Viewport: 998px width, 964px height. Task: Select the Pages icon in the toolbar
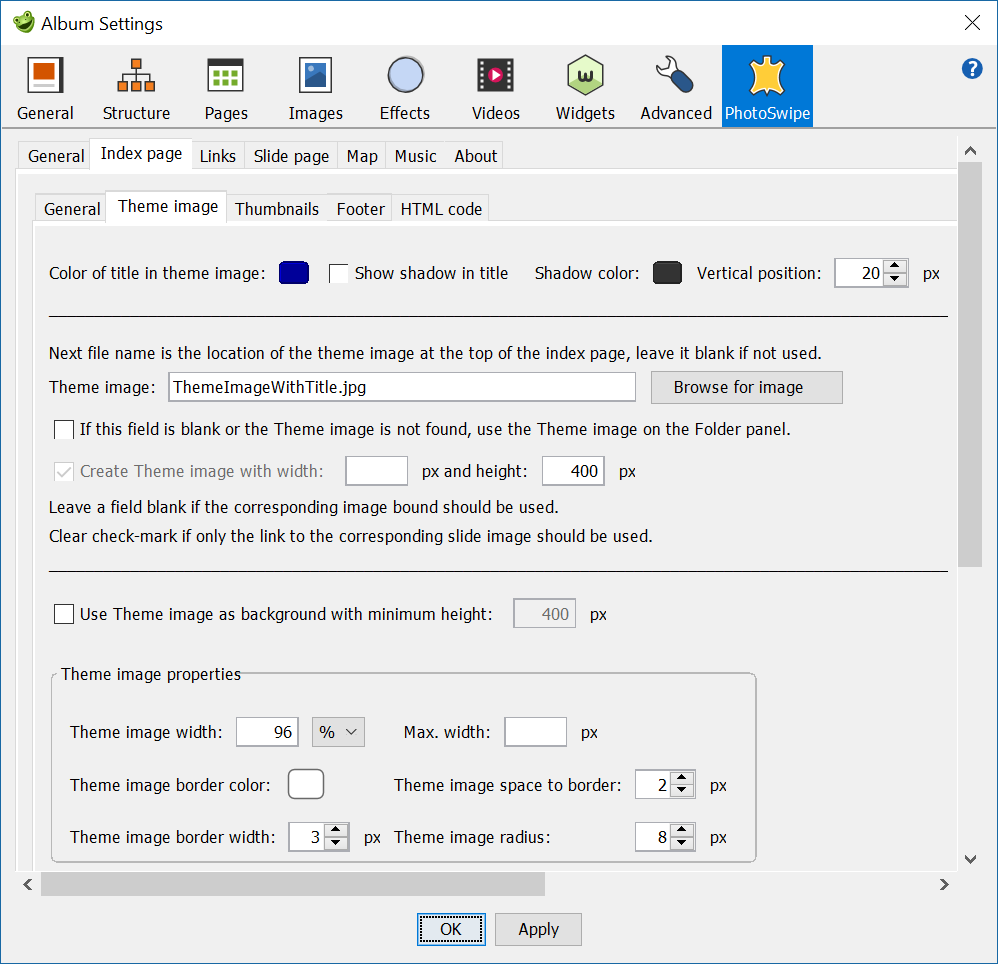[x=225, y=85]
